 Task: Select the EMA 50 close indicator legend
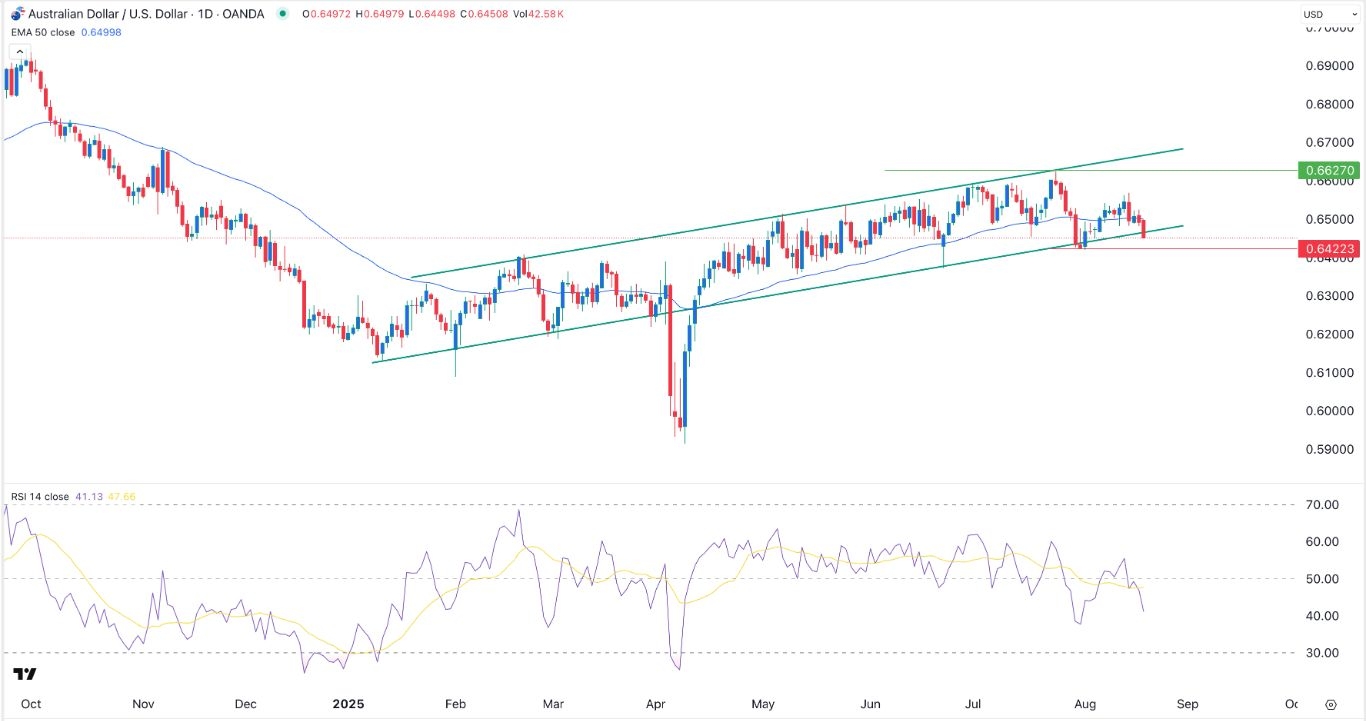pos(41,31)
